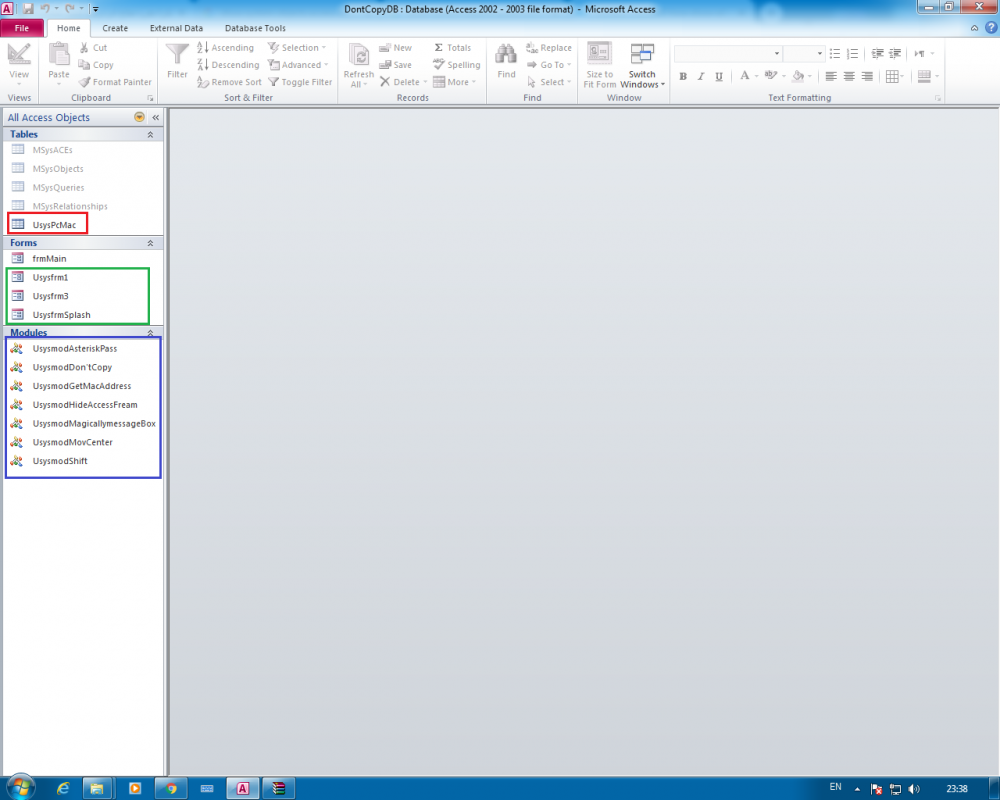Apply the numbered list icon

(x=853, y=54)
